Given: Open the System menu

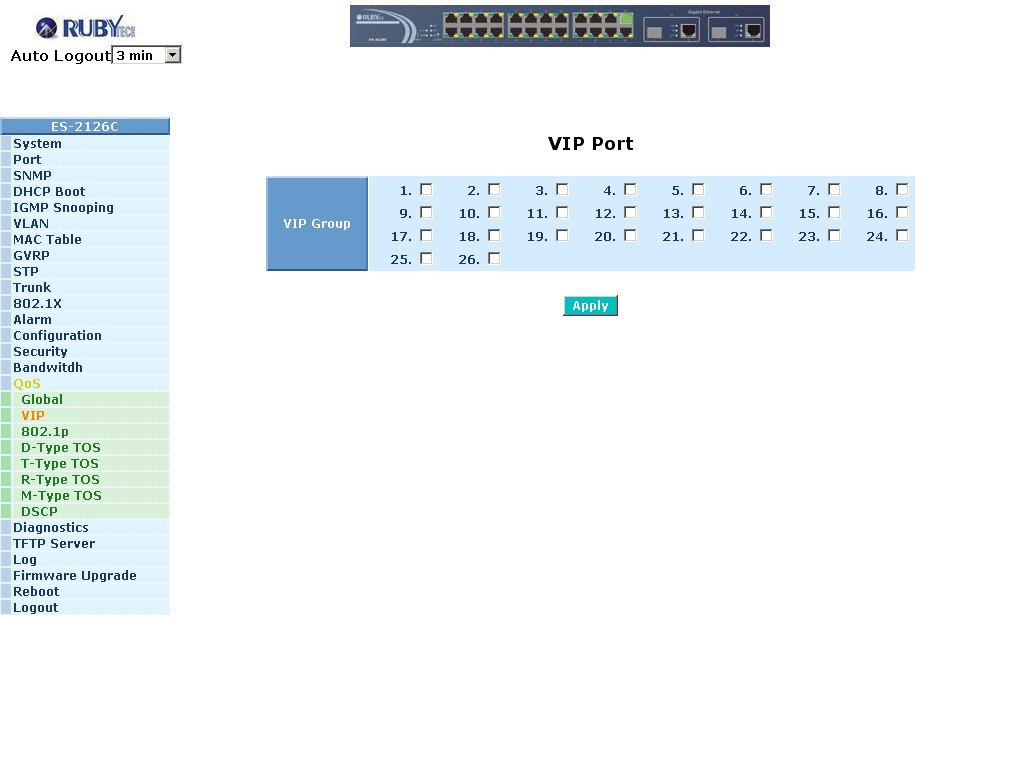Looking at the screenshot, I should point(37,143).
